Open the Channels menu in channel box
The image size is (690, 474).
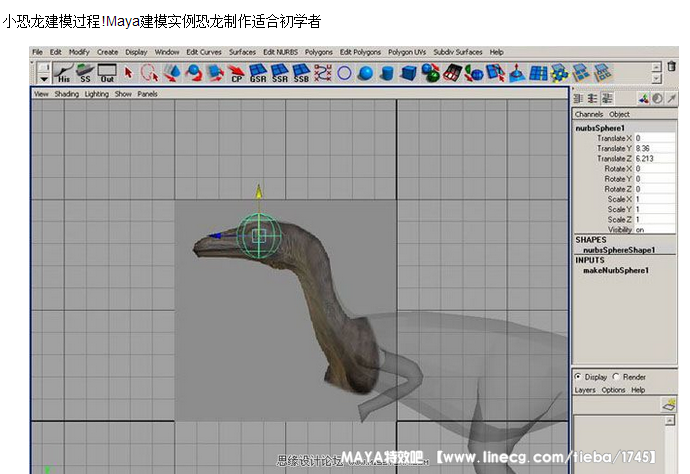point(589,114)
